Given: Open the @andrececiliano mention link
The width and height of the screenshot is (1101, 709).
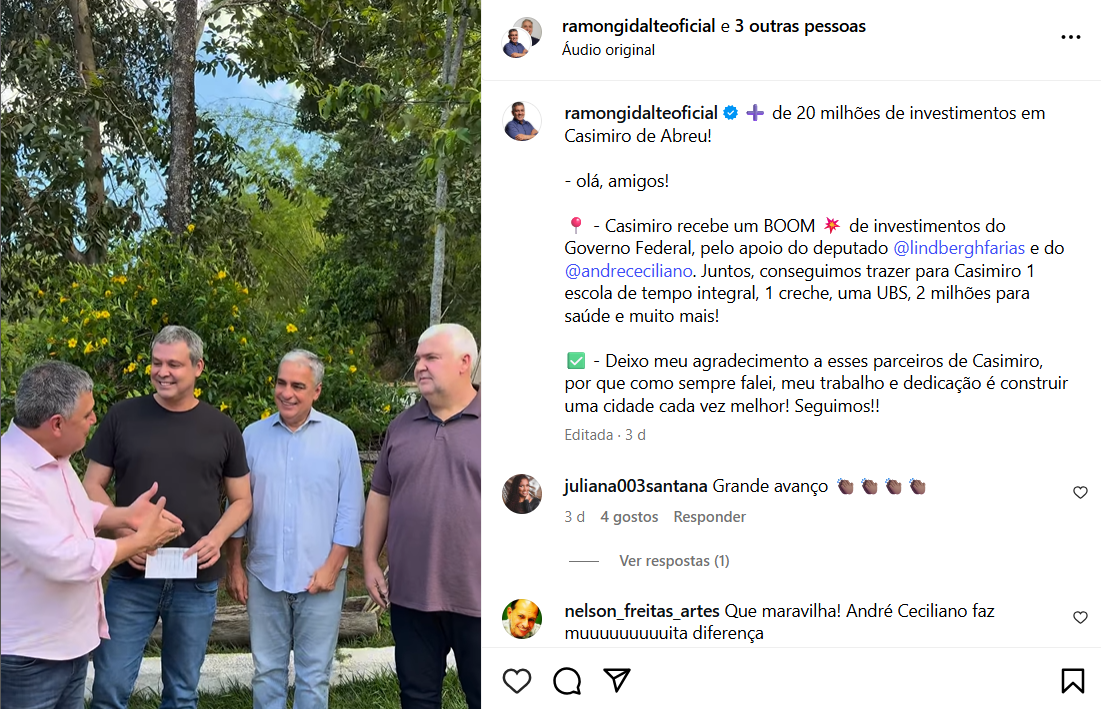Looking at the screenshot, I should (x=628, y=271).
